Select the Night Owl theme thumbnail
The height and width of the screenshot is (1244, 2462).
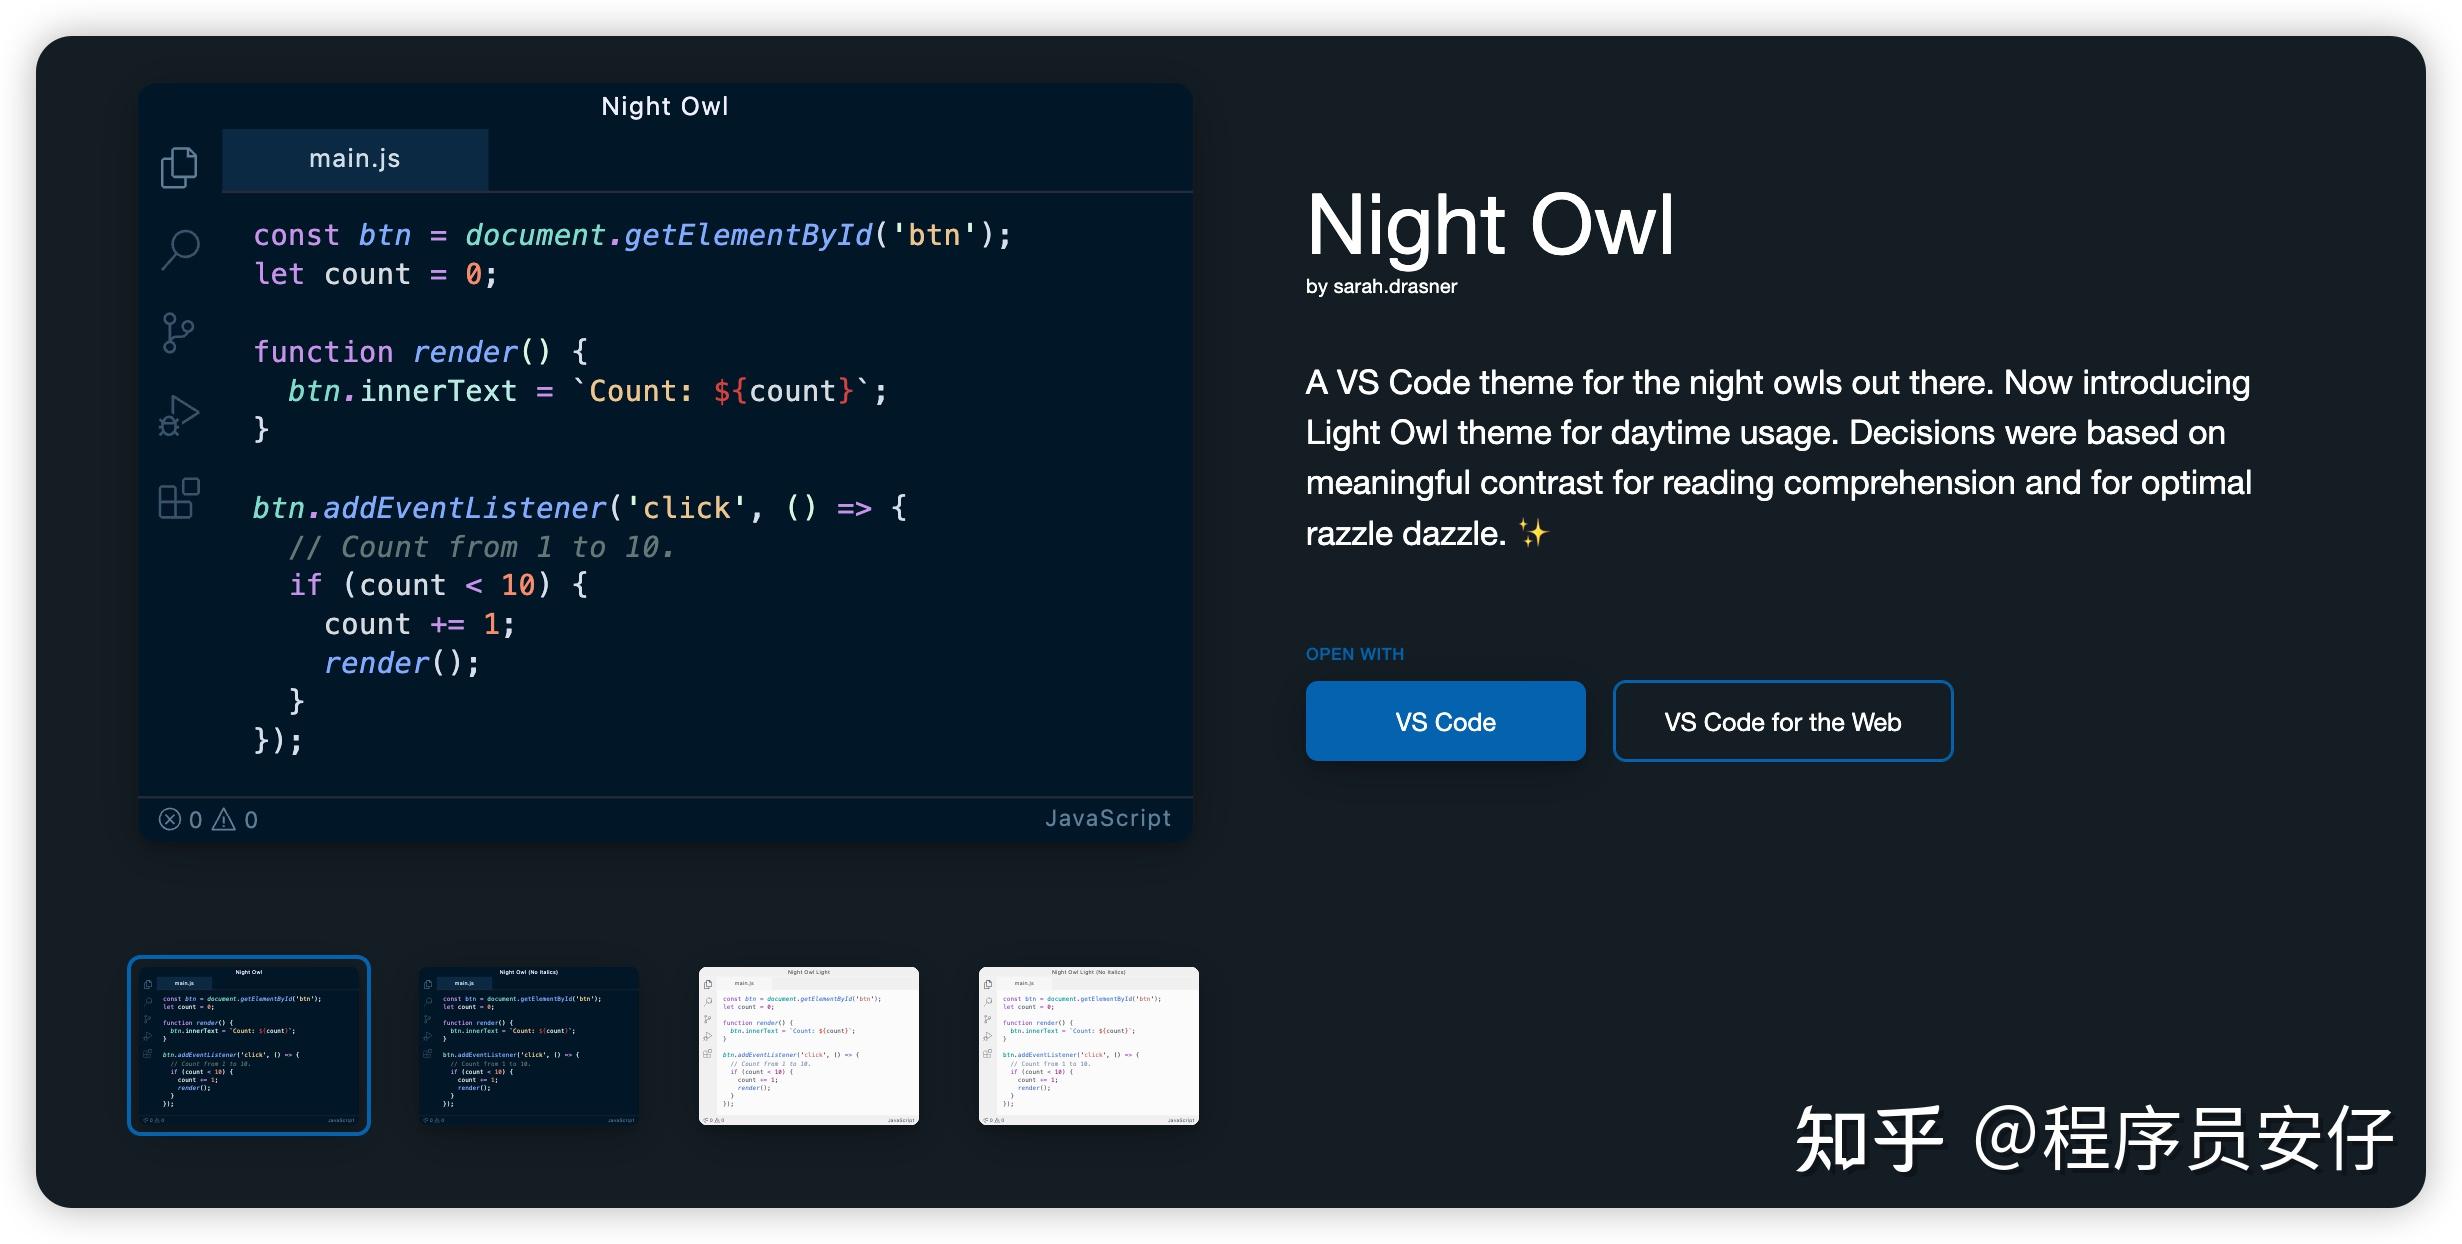[249, 1044]
